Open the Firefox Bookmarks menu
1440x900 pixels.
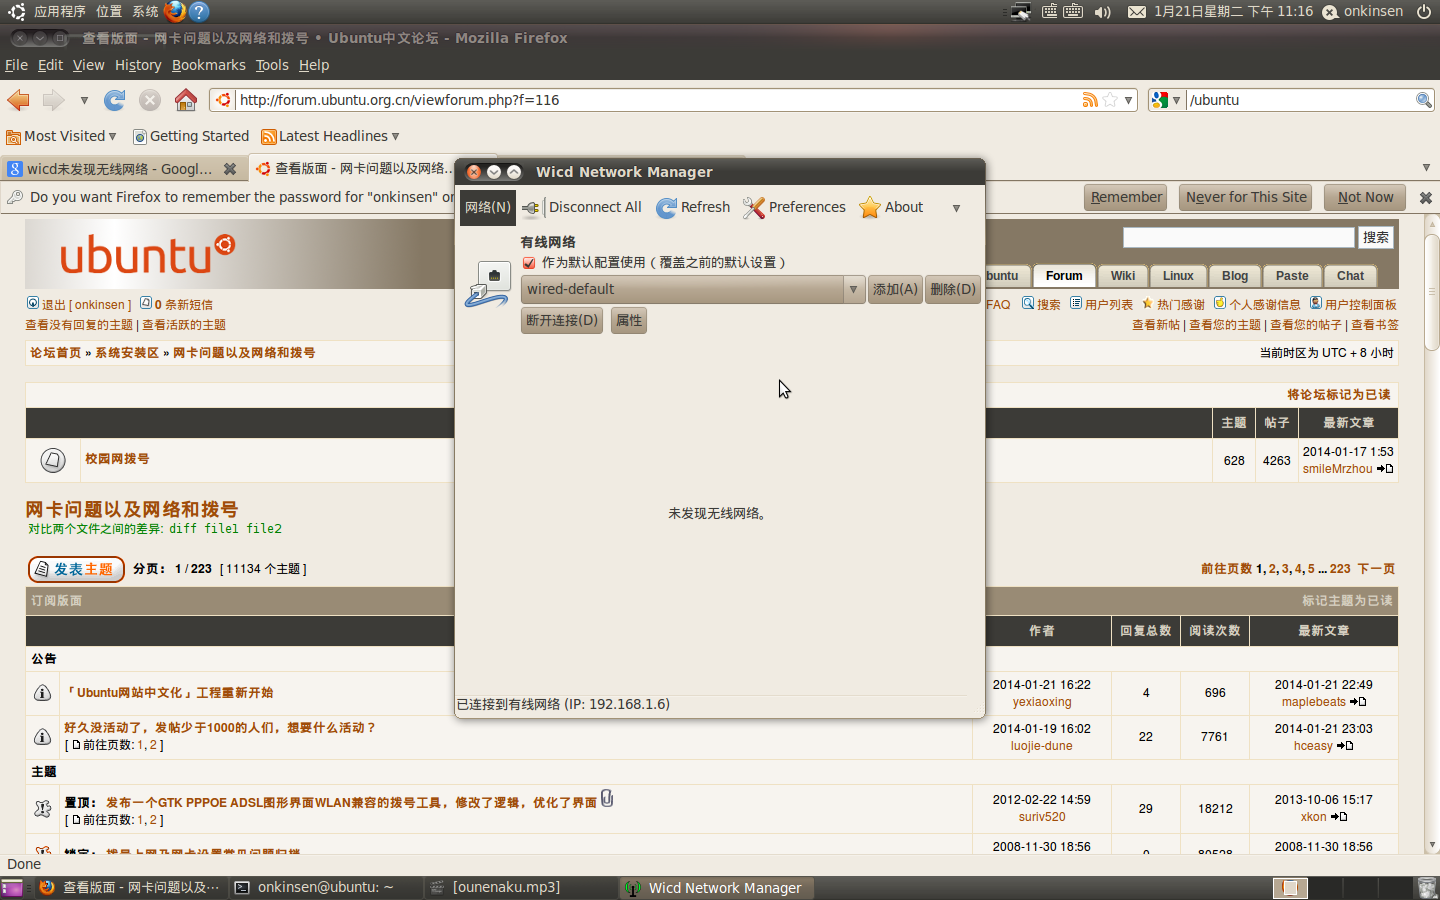pos(208,65)
